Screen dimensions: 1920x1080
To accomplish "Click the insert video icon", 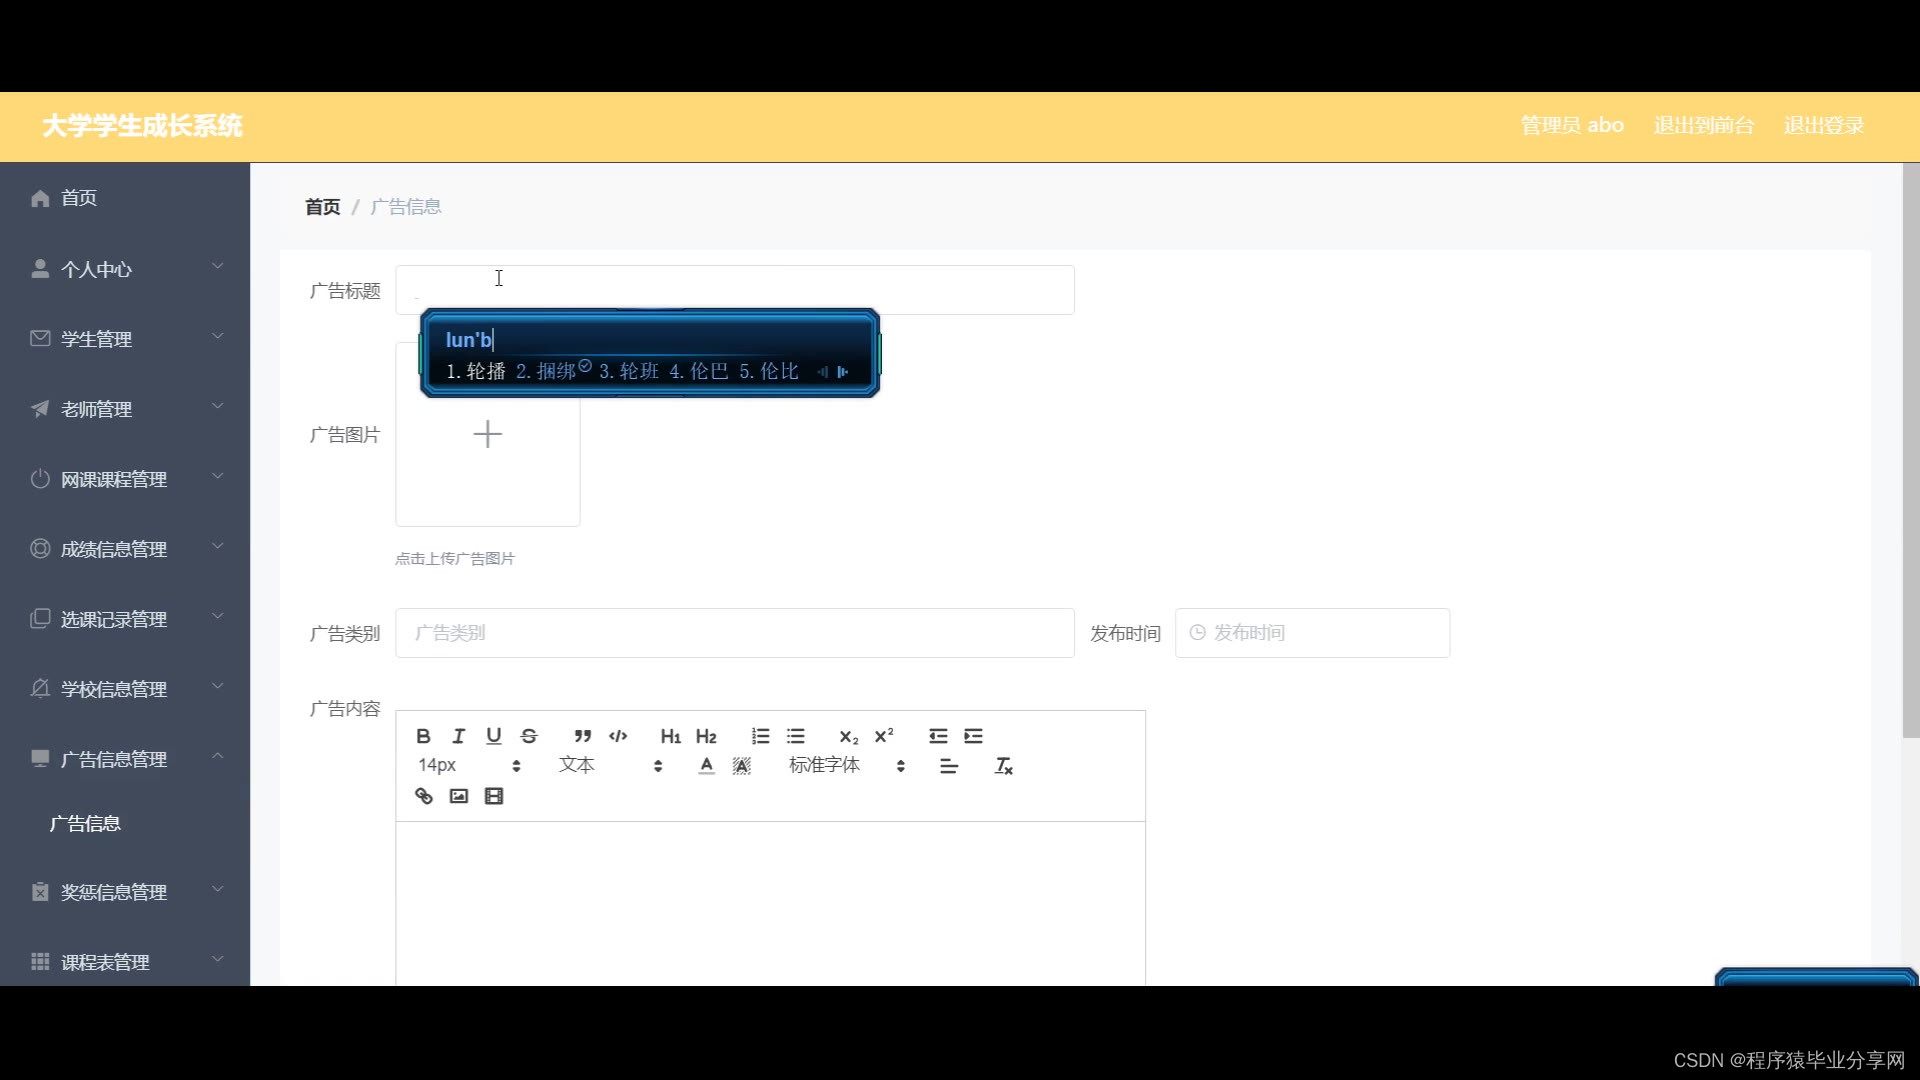I will coord(494,796).
